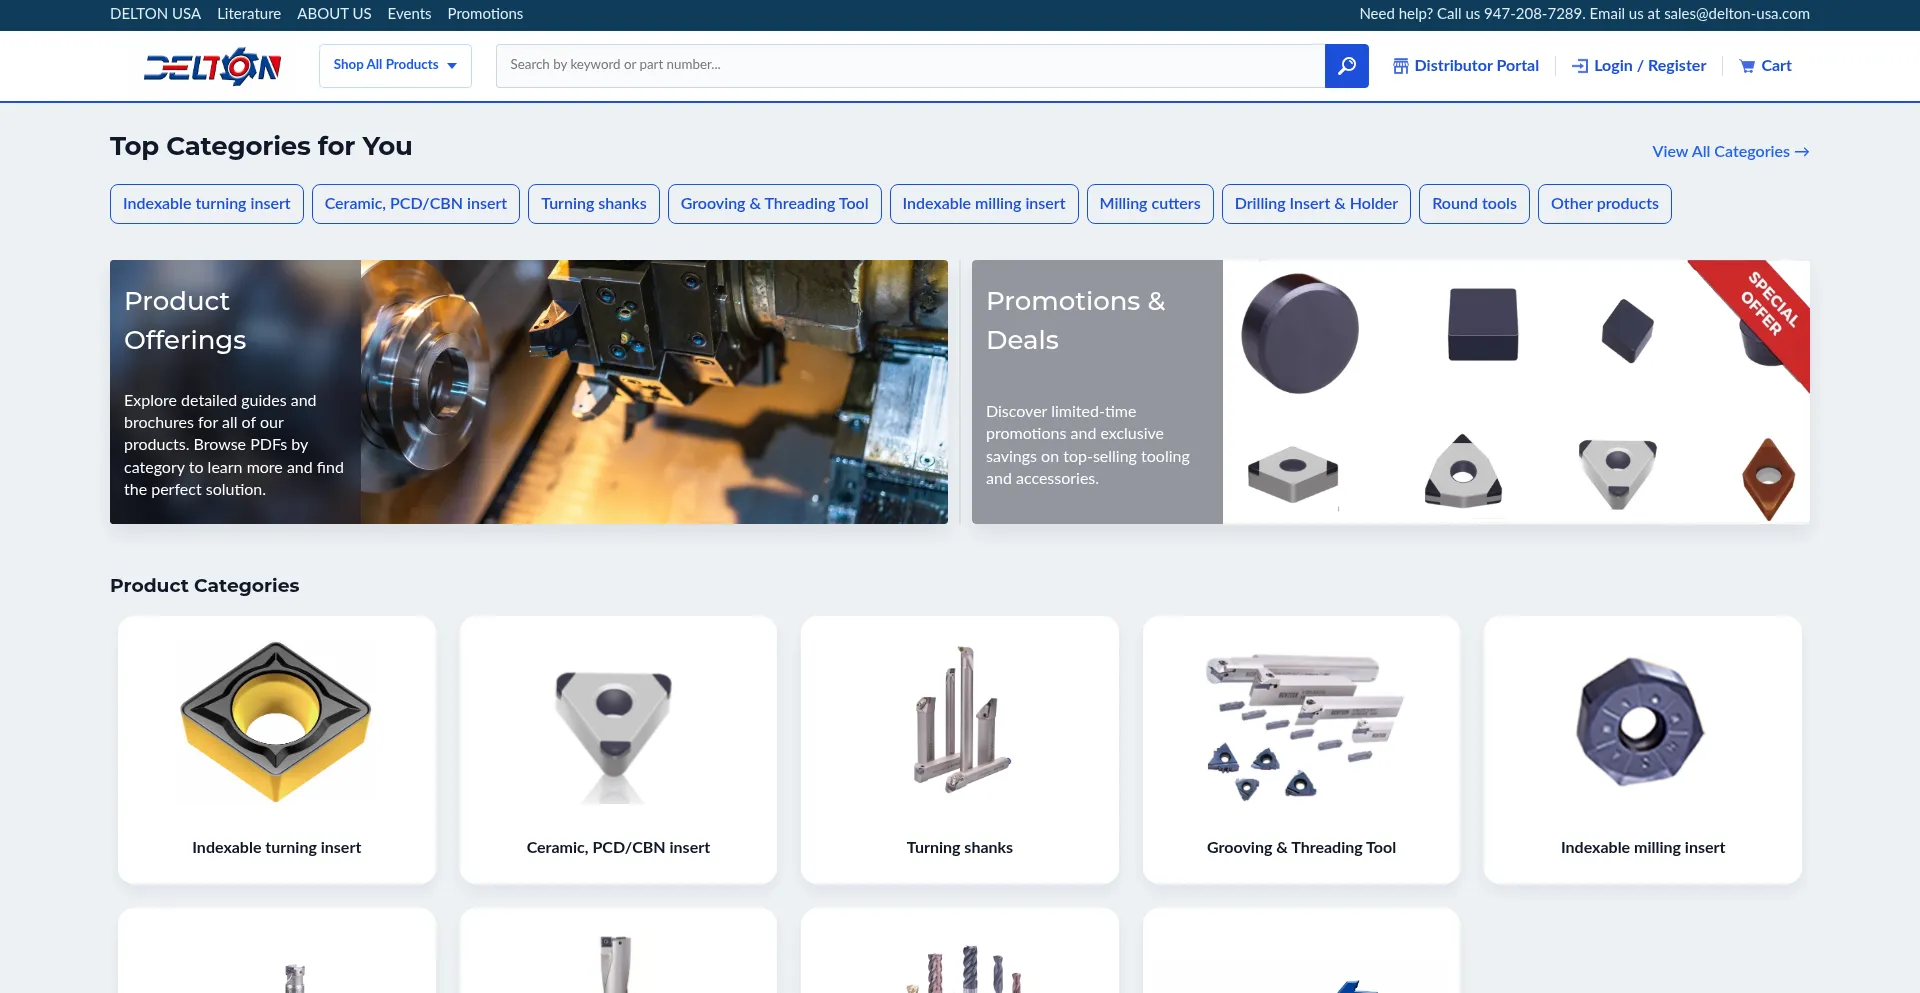This screenshot has height=993, width=1920.
Task: Select Grooving & Threading Tool chip
Action: coord(775,204)
